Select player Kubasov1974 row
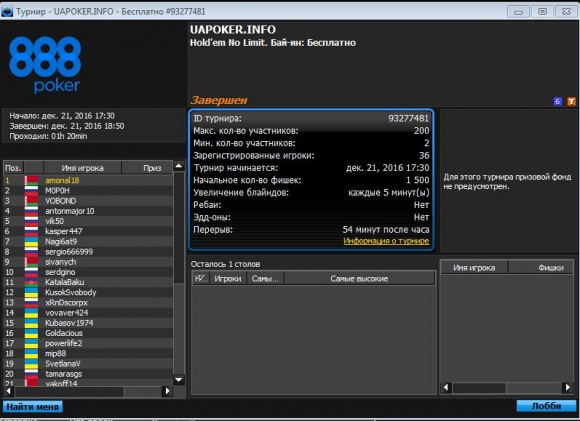The image size is (580, 421). [x=88, y=323]
